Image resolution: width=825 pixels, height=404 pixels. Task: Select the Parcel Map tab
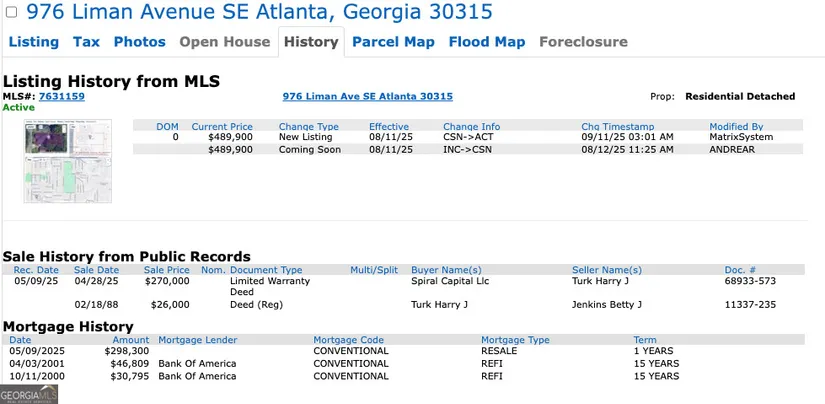pos(393,42)
